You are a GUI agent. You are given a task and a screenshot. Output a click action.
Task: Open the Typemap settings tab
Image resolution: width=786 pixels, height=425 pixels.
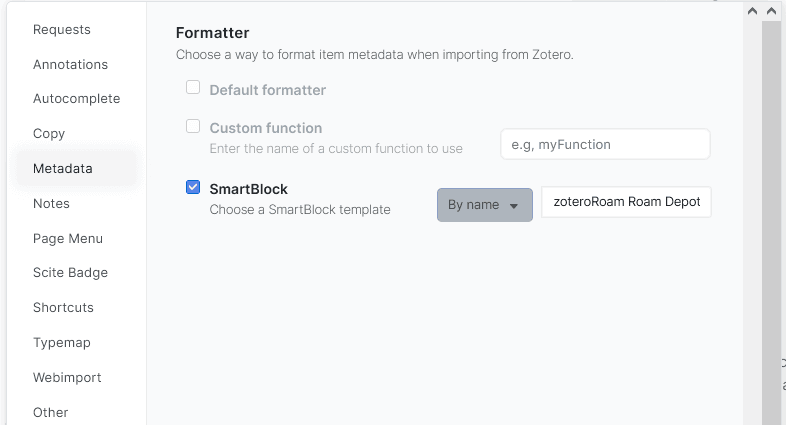(62, 343)
